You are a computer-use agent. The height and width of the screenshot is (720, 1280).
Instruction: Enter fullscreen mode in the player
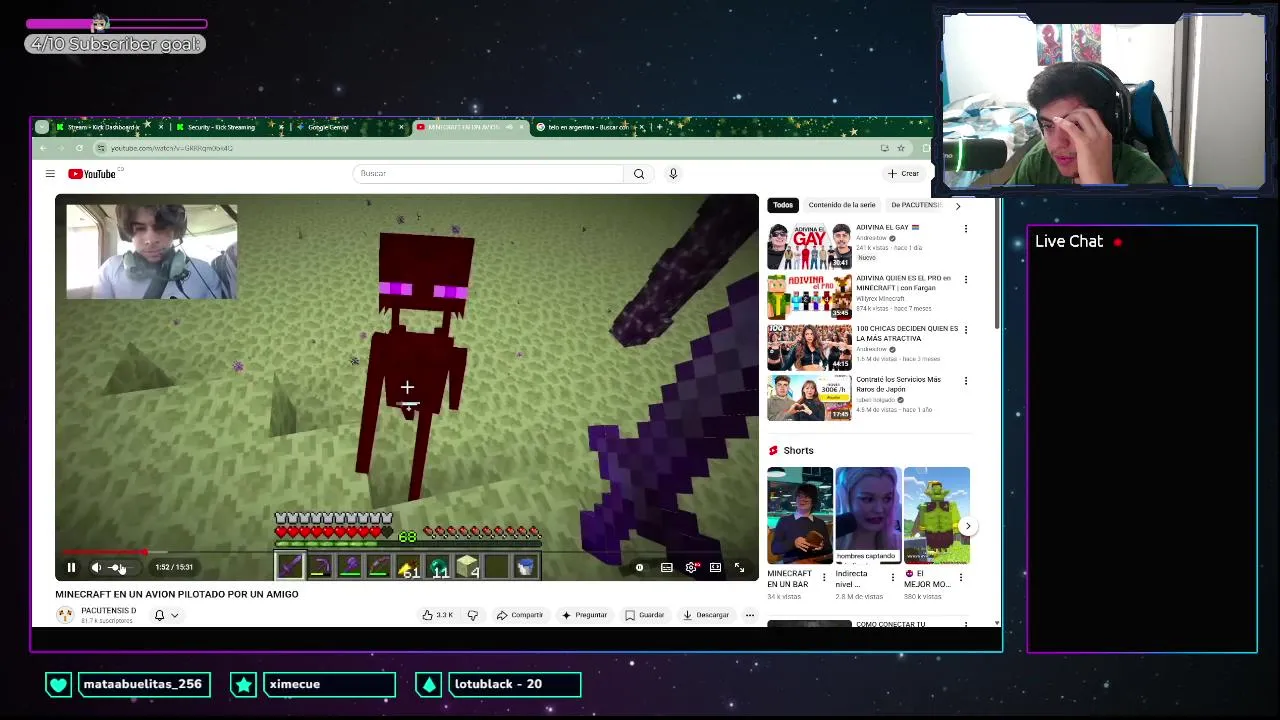739,568
